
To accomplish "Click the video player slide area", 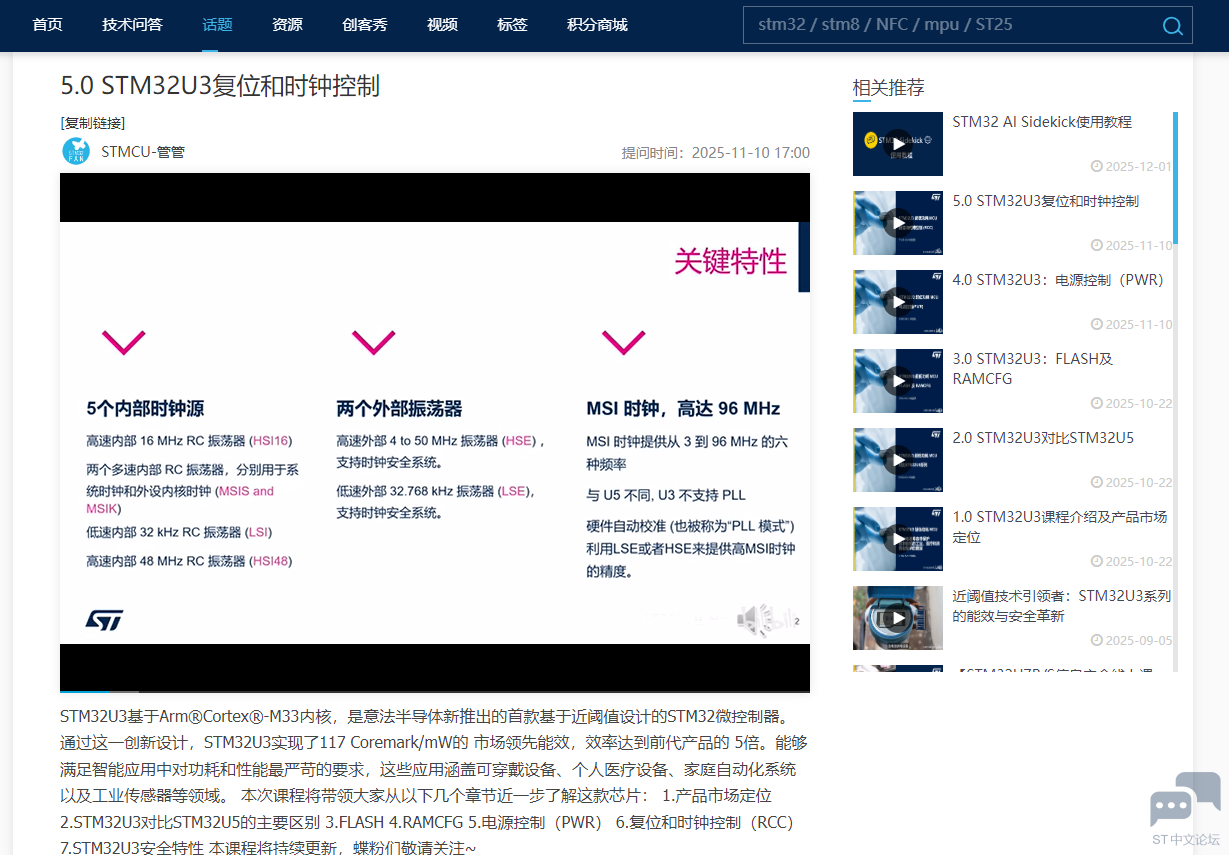I will [x=435, y=432].
